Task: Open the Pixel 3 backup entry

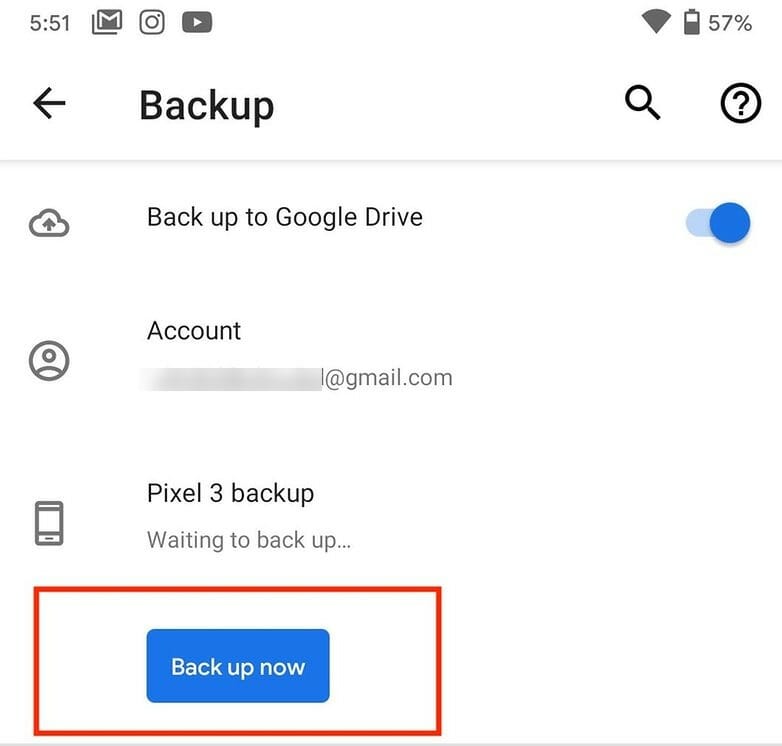Action: [391, 517]
